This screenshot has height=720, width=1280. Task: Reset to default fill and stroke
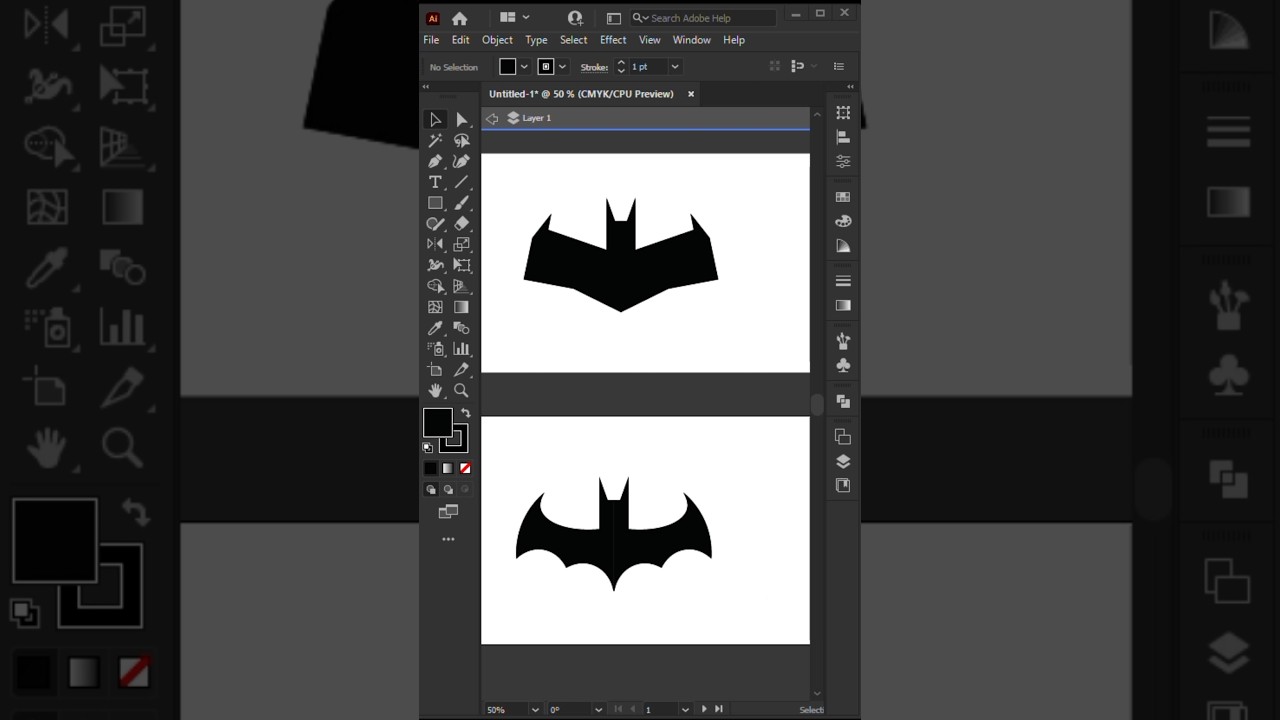427,447
